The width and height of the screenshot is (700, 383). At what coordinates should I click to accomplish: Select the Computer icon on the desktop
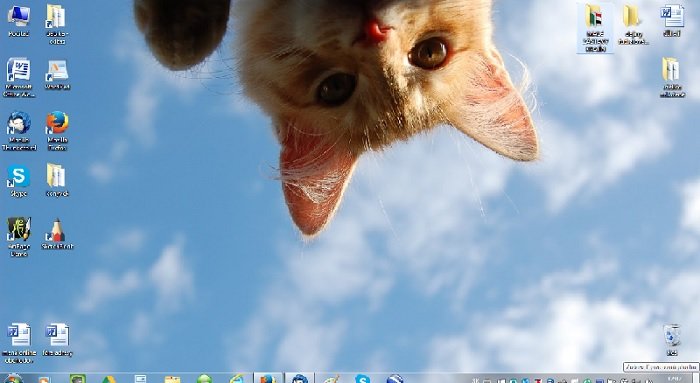(x=19, y=21)
